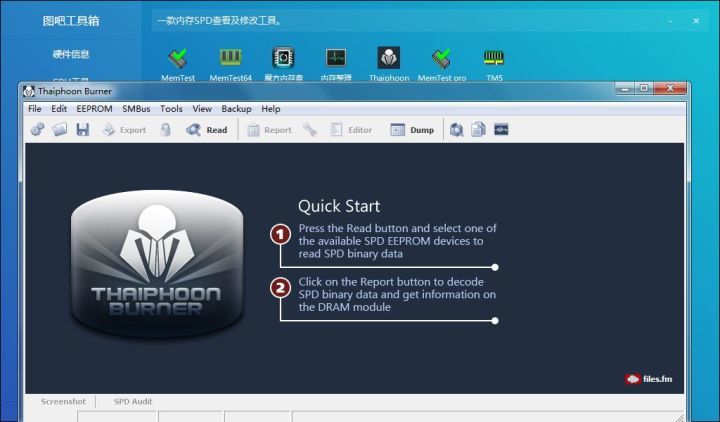Click the Thaiphoon Burner title bar icon
Screen dimensions: 720x422
[28, 91]
